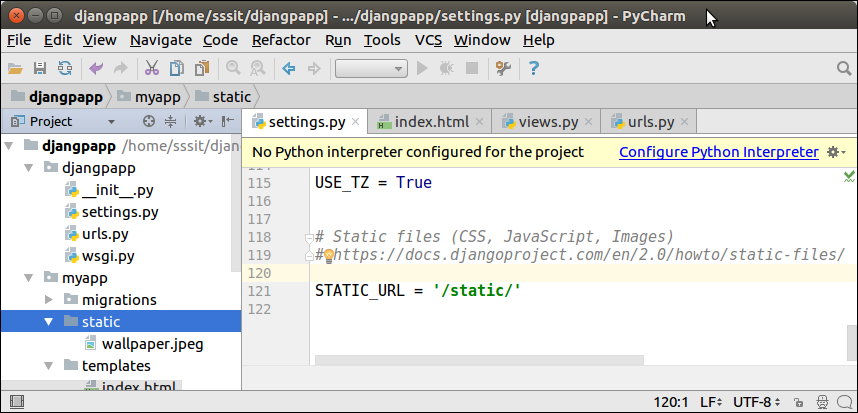Click the Find magnifier icon in toolbar
Screen dimensions: 858x413
click(233, 68)
